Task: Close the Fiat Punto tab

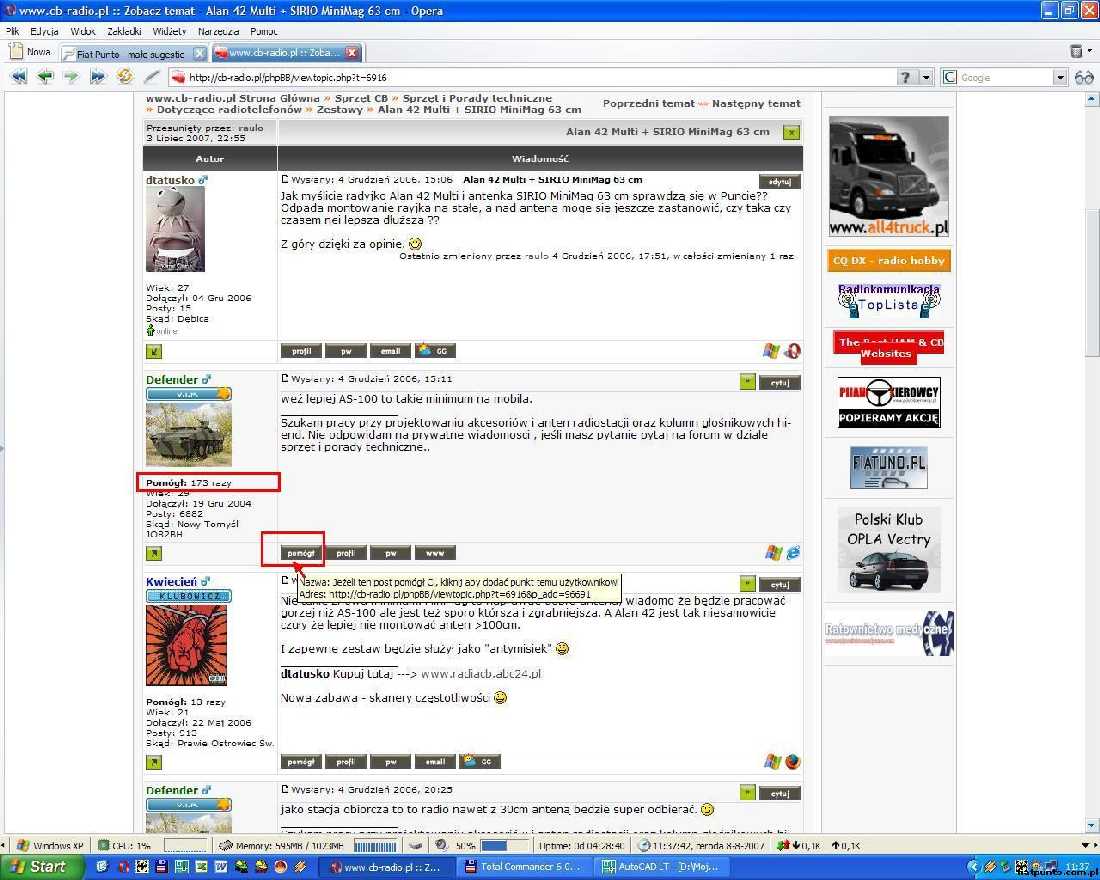Action: pyautogui.click(x=199, y=53)
